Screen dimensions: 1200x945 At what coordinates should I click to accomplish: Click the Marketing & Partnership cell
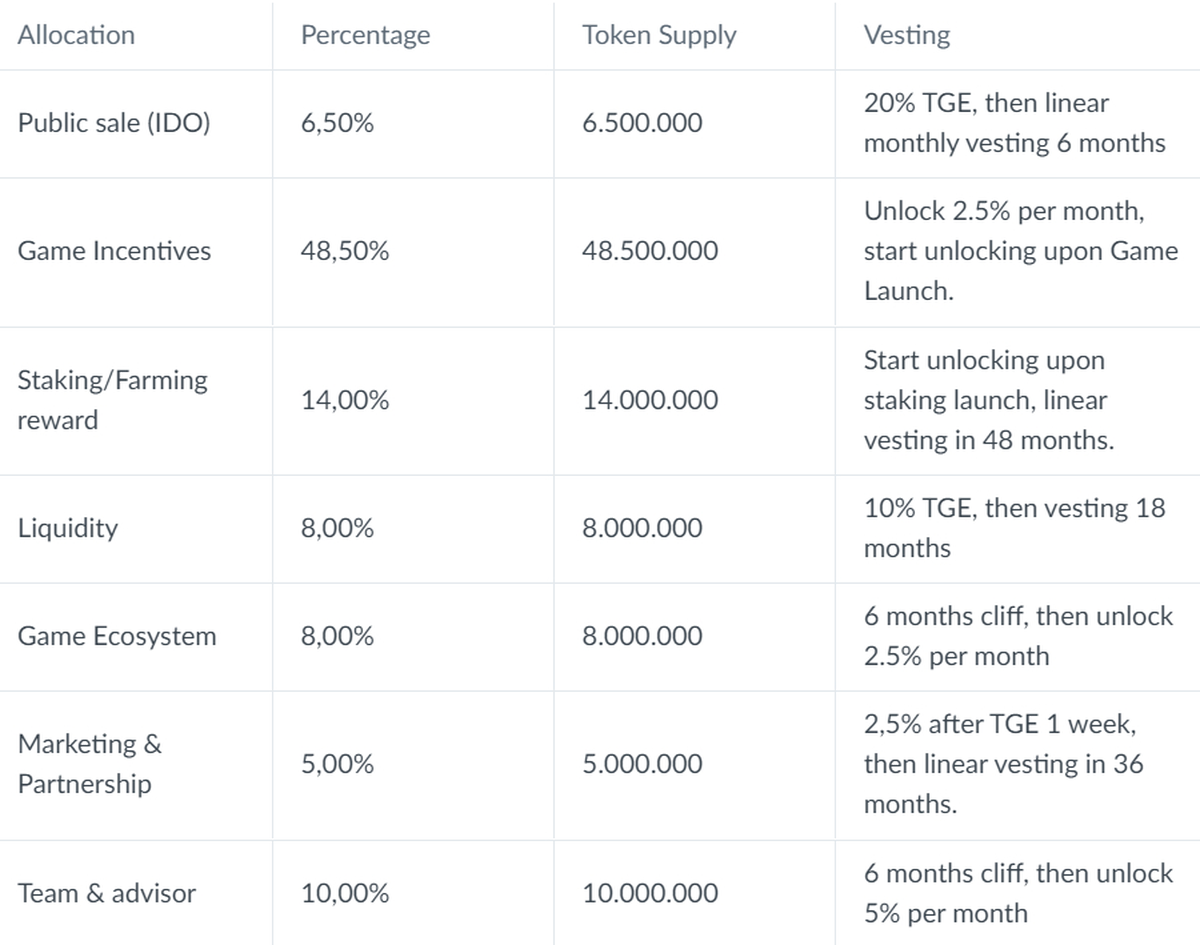coord(90,764)
